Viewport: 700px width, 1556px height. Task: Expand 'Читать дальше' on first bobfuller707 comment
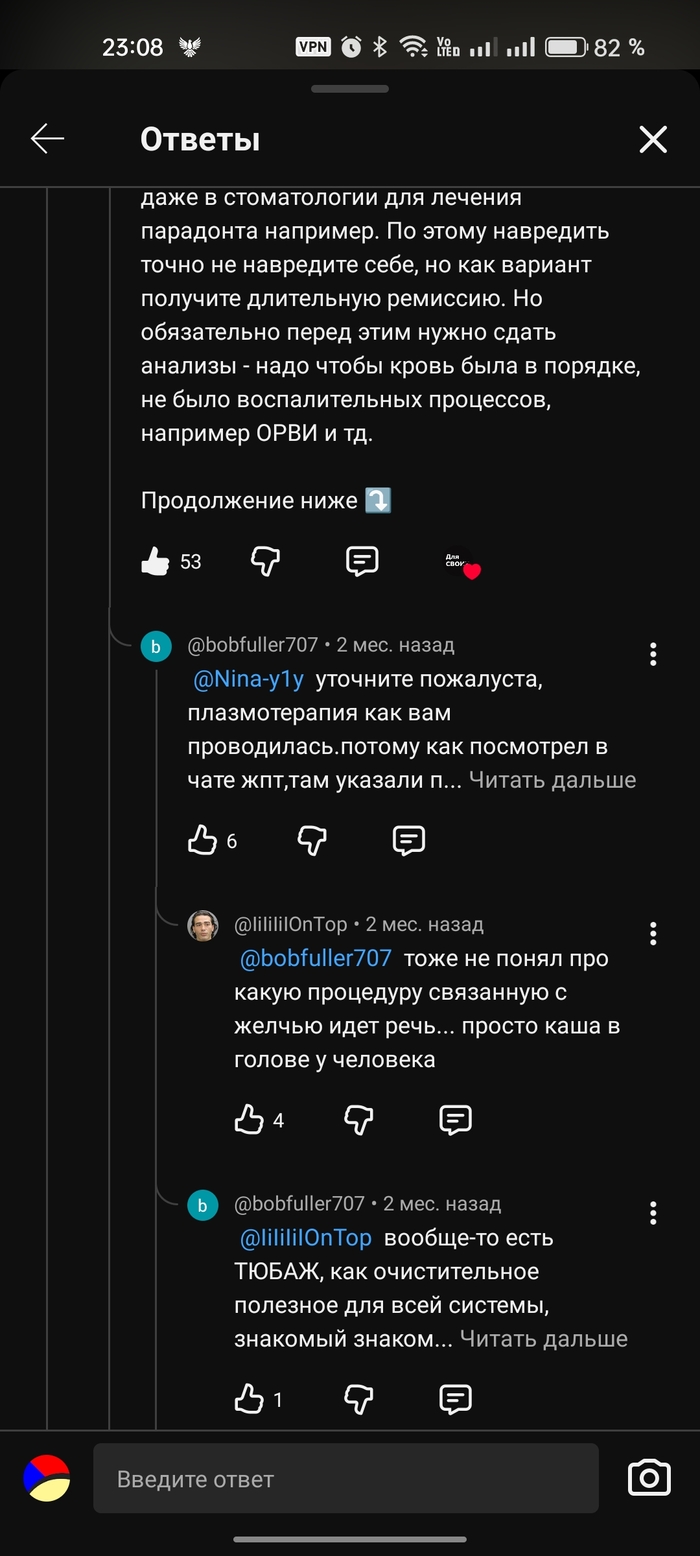tap(552, 780)
